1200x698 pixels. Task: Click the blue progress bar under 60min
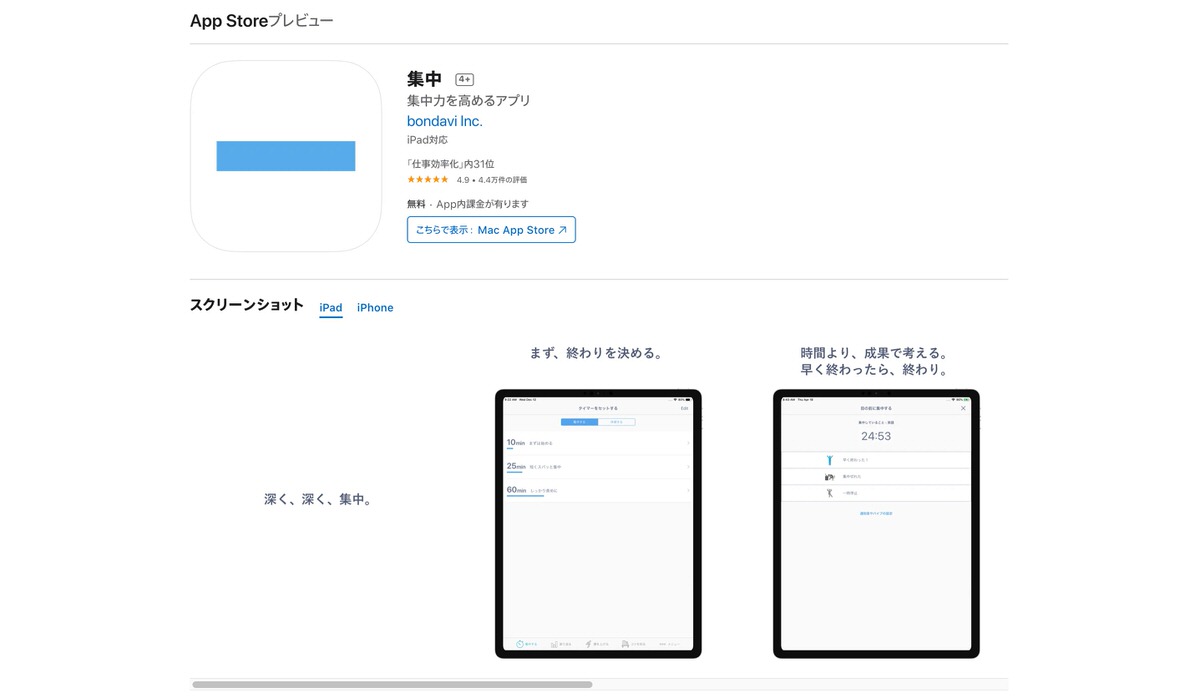click(525, 496)
